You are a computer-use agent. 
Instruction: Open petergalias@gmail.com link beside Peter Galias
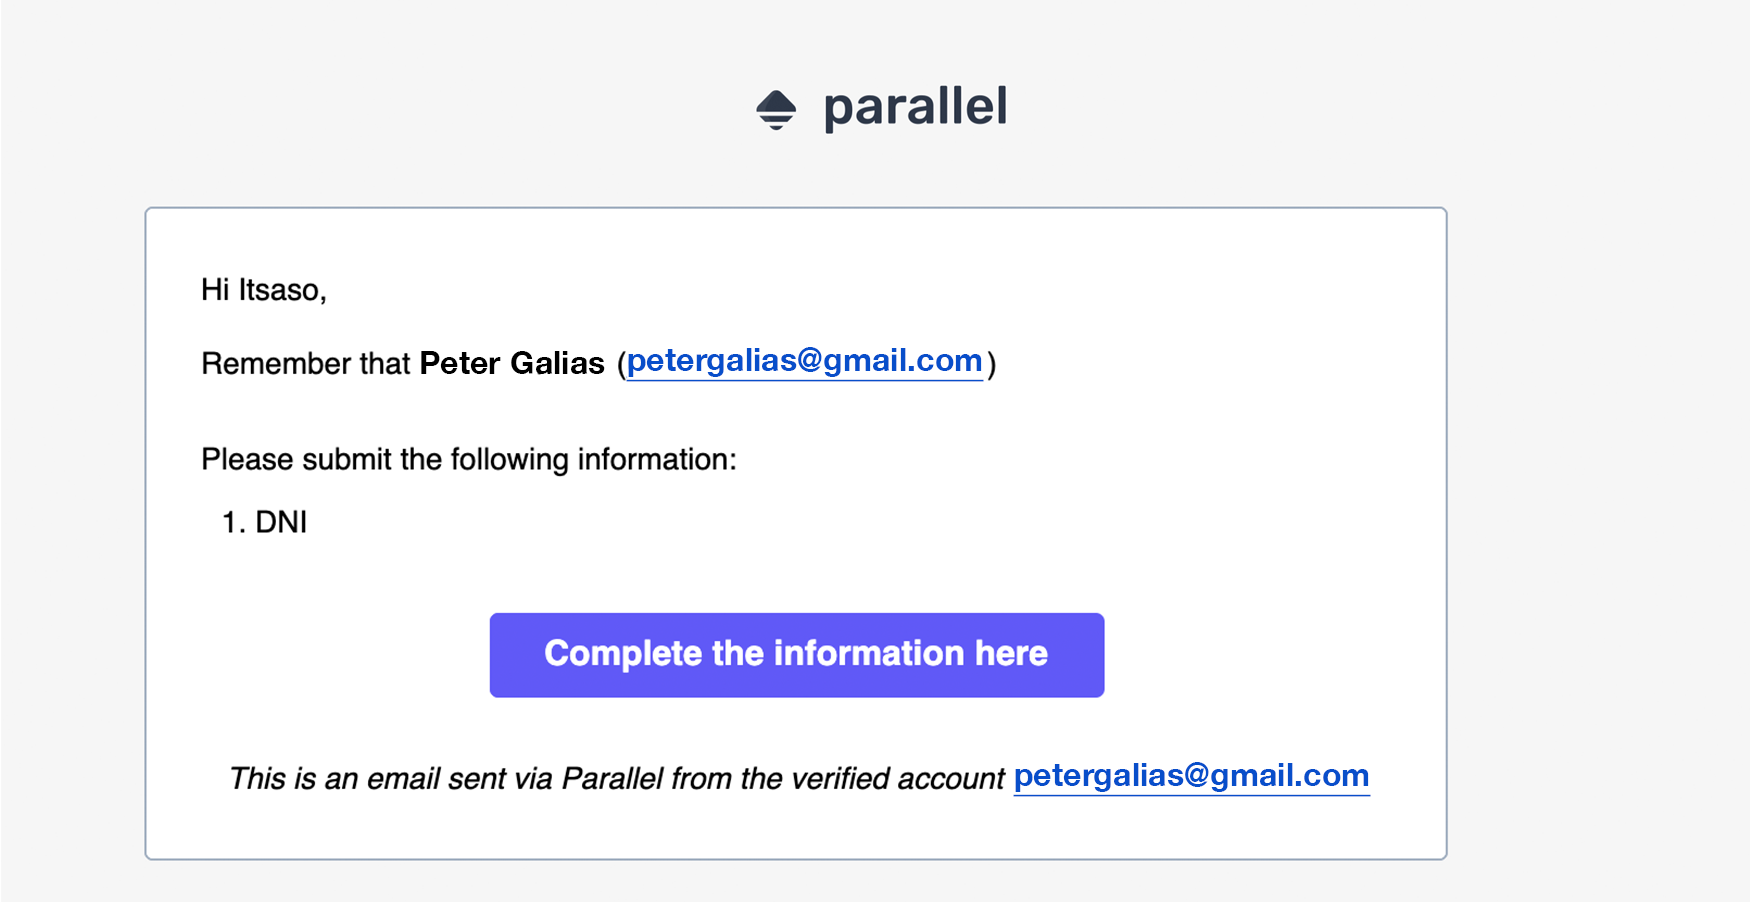(x=804, y=361)
